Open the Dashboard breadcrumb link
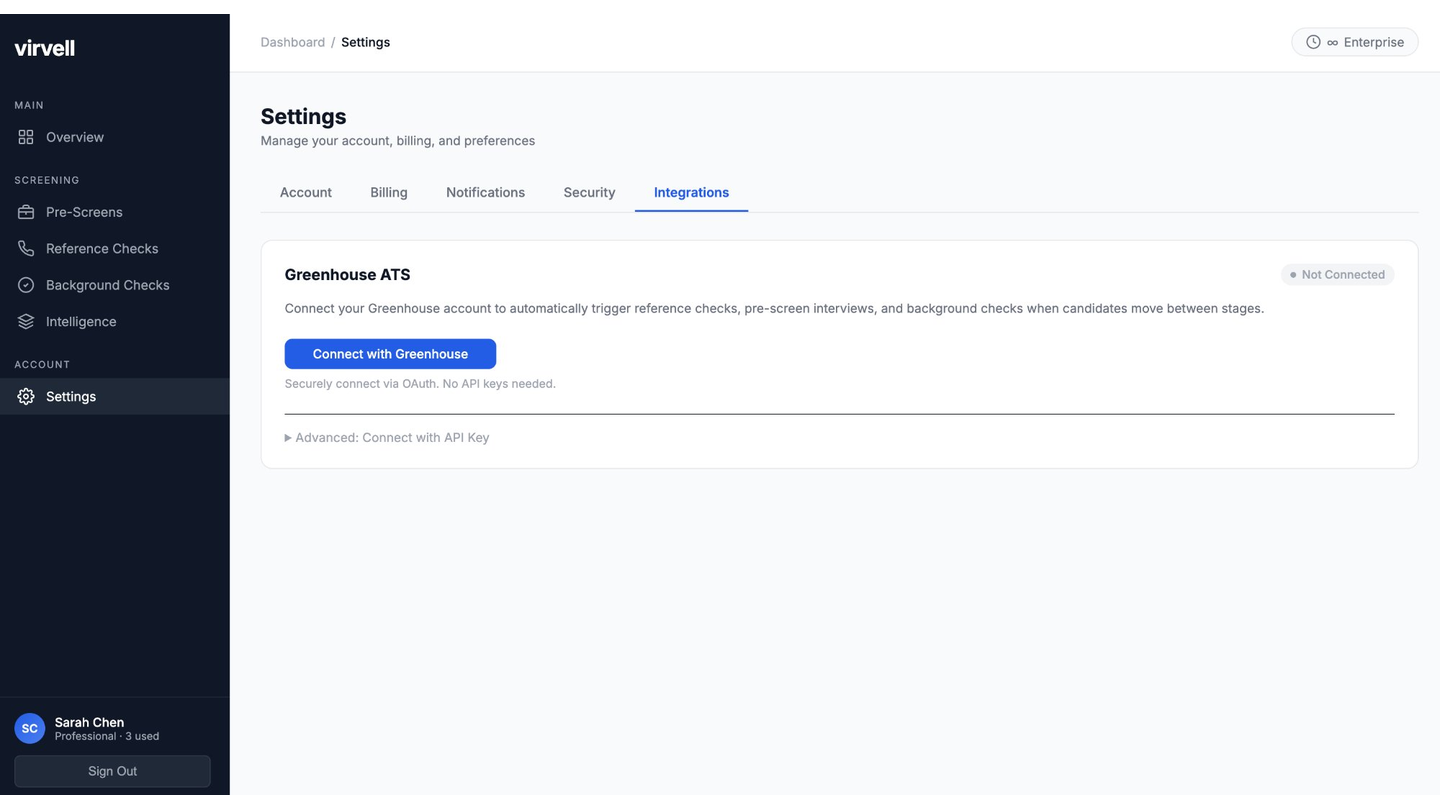 pos(293,42)
